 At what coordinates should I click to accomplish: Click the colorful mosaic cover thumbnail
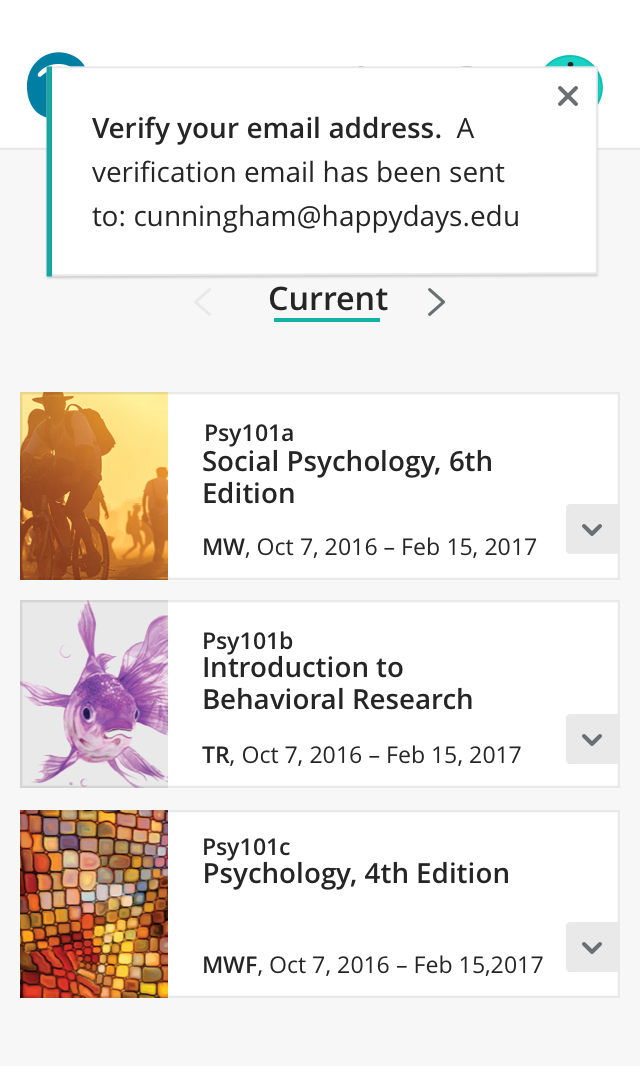pyautogui.click(x=94, y=904)
